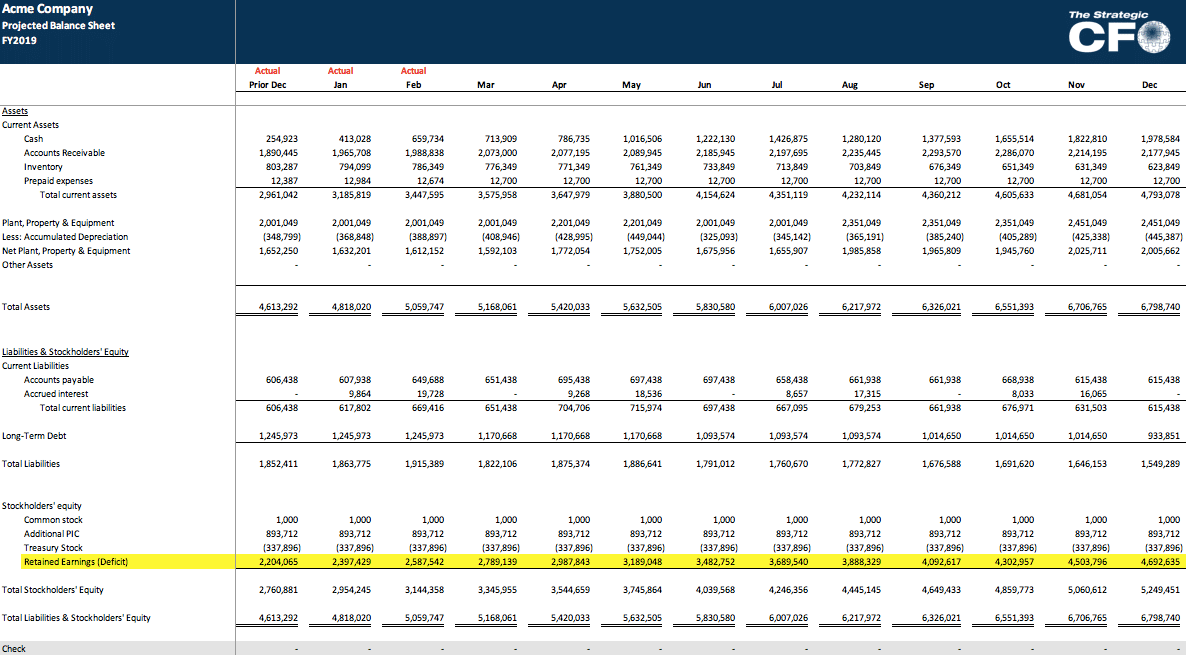Click the 'Current Assets' label

[x=30, y=125]
